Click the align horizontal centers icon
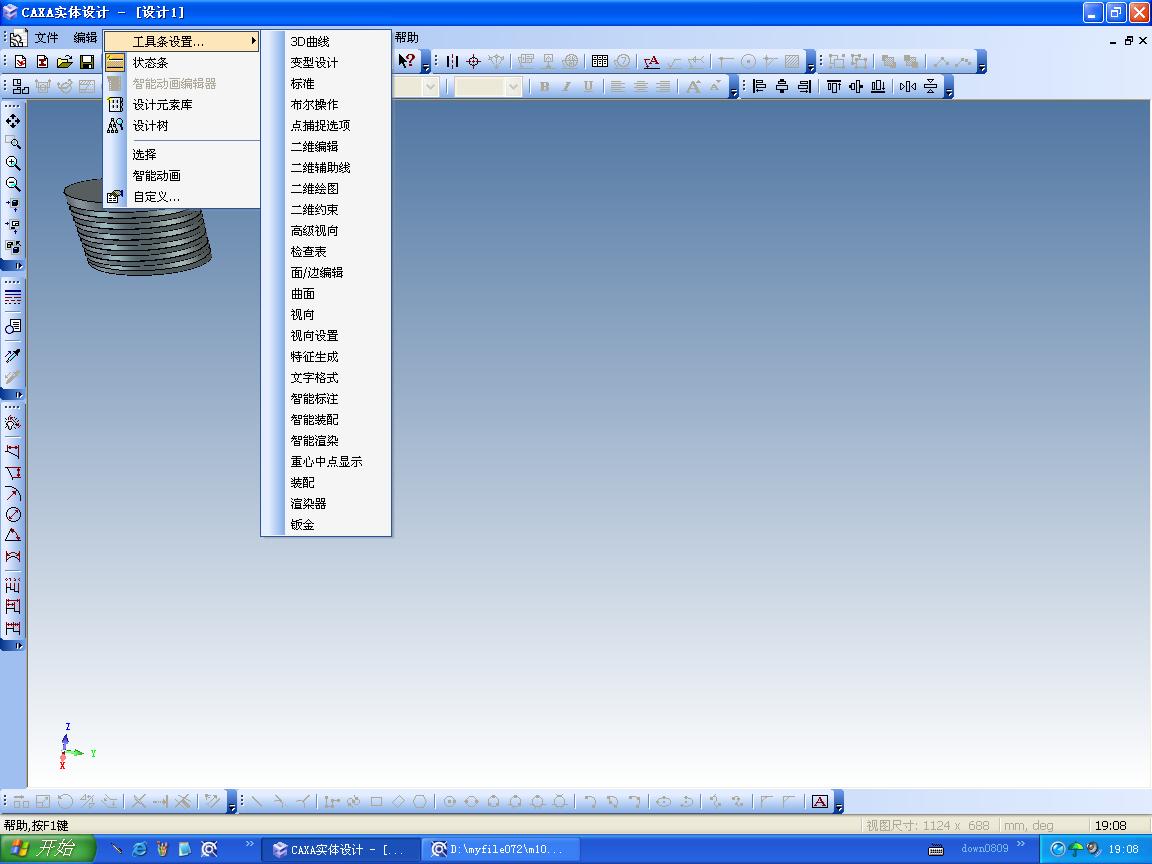This screenshot has width=1152, height=864. [x=782, y=87]
